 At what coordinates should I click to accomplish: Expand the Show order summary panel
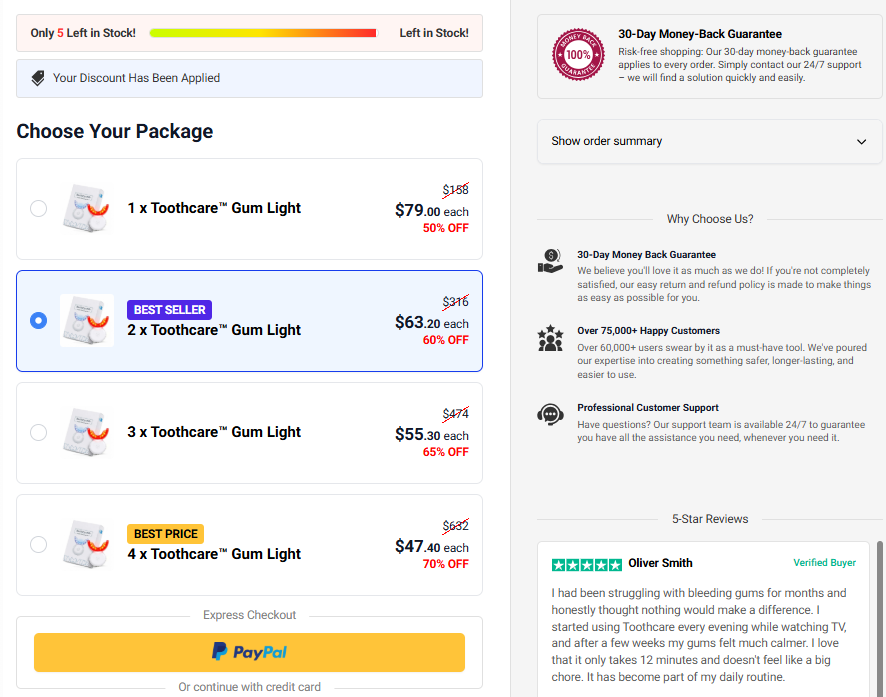tap(709, 141)
